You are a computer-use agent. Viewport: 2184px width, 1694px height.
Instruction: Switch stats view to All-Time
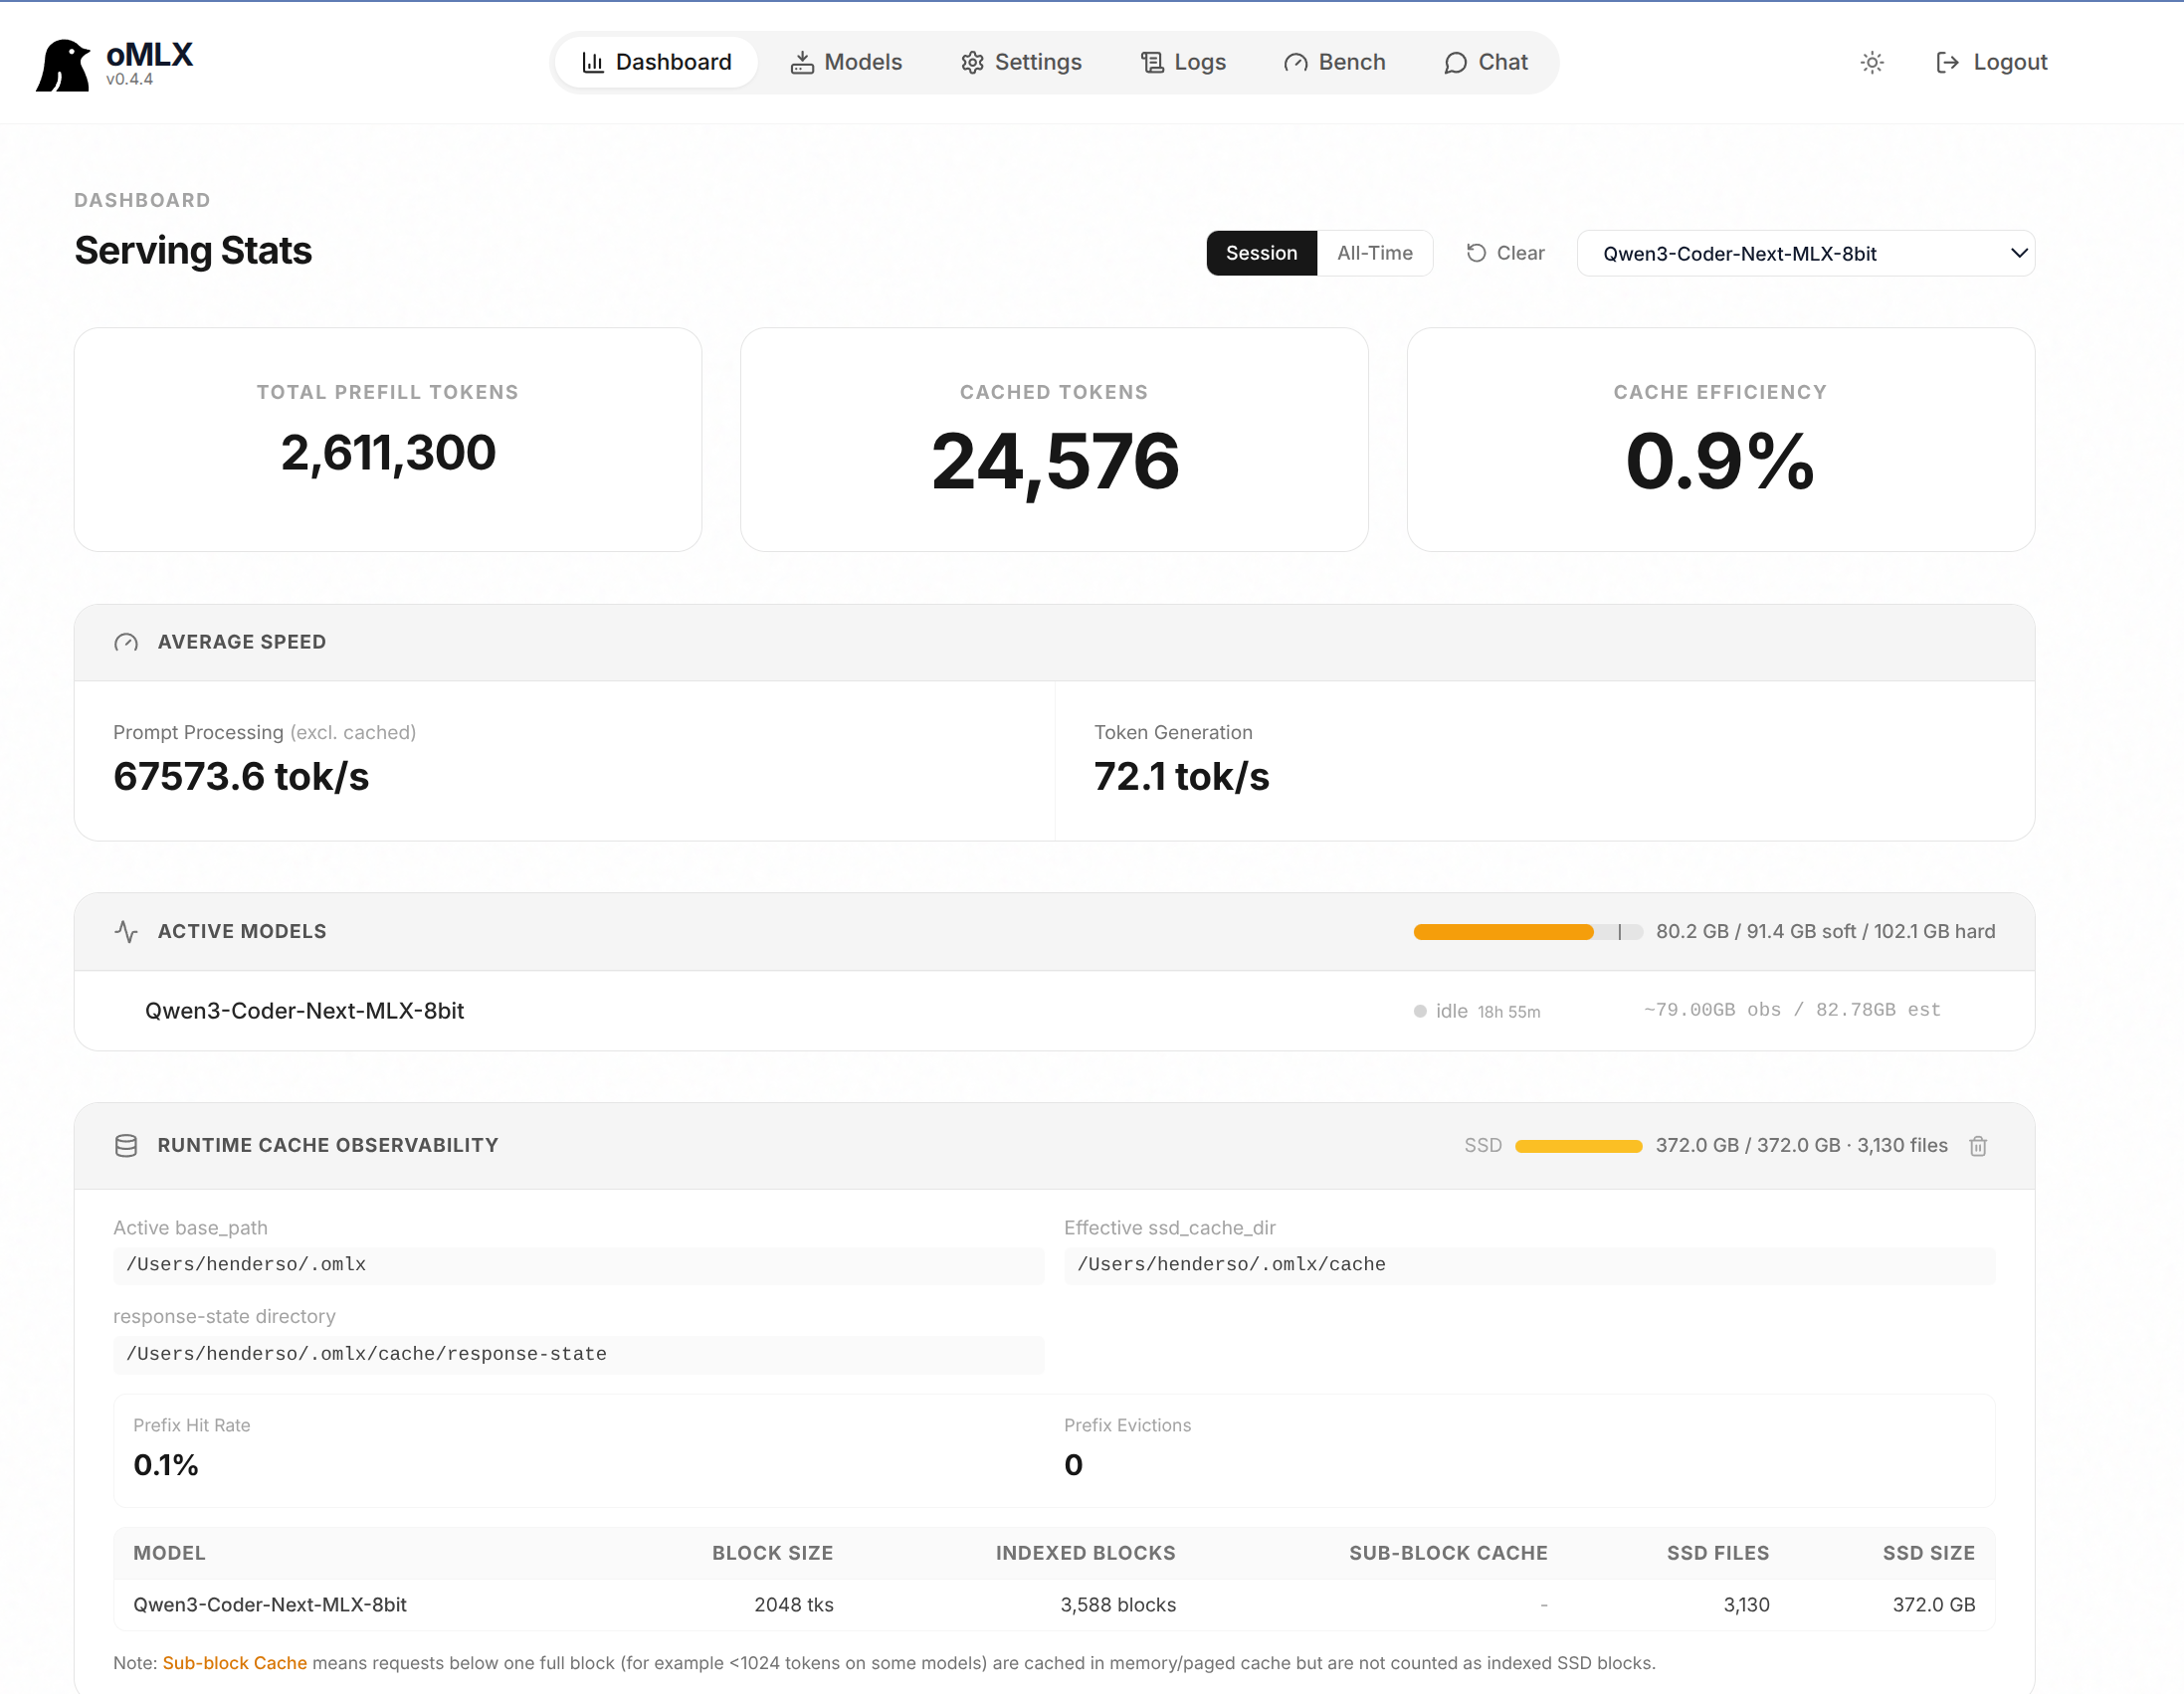(1375, 253)
